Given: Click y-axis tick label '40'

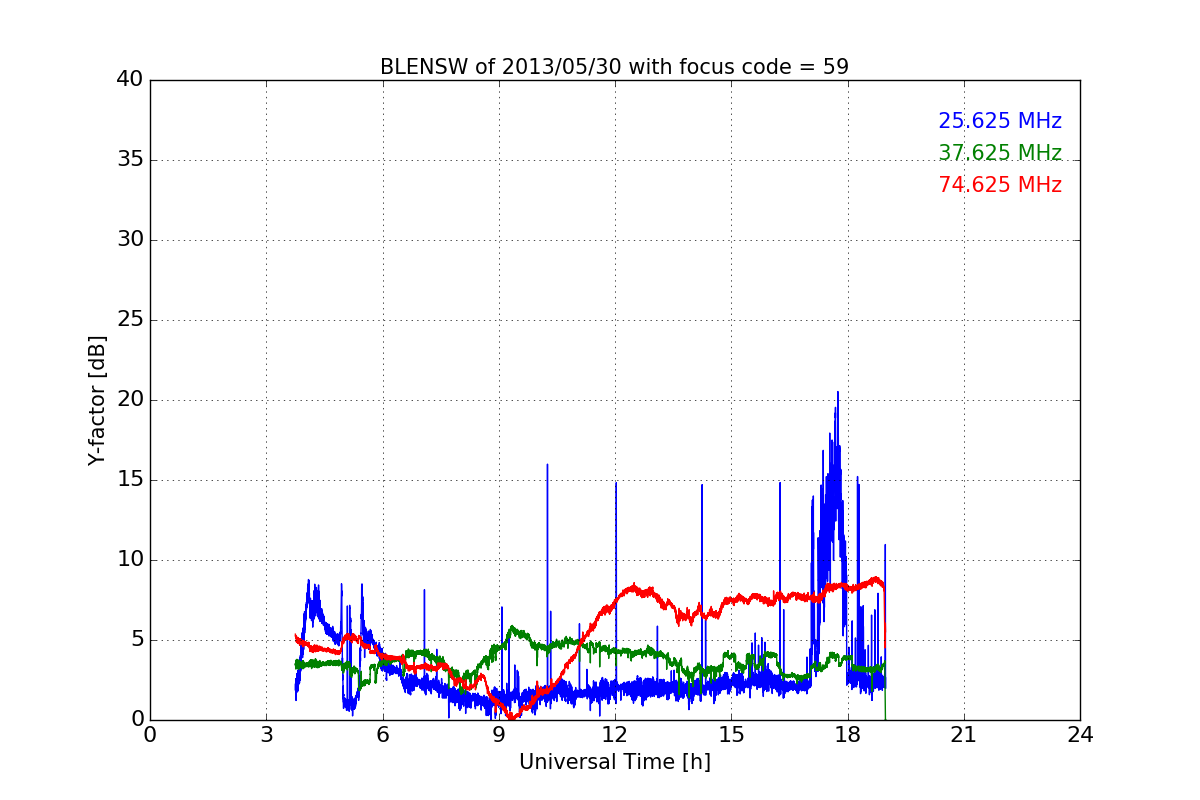Looking at the screenshot, I should click(x=130, y=80).
